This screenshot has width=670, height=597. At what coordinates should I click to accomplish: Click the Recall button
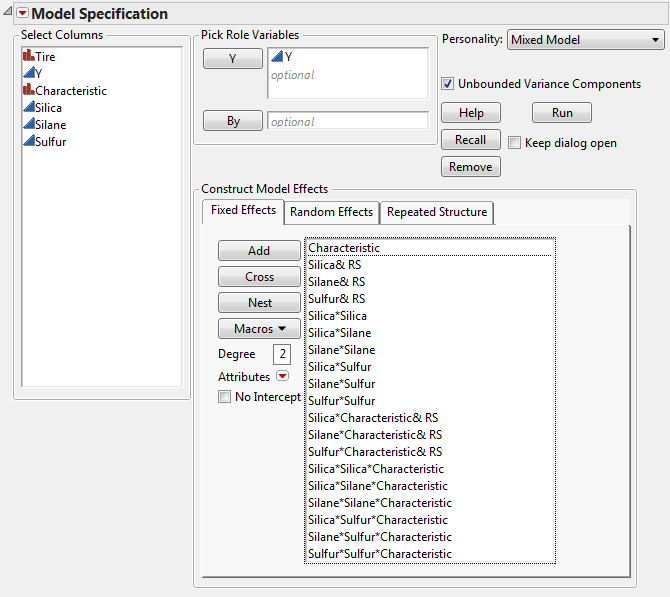coord(471,140)
